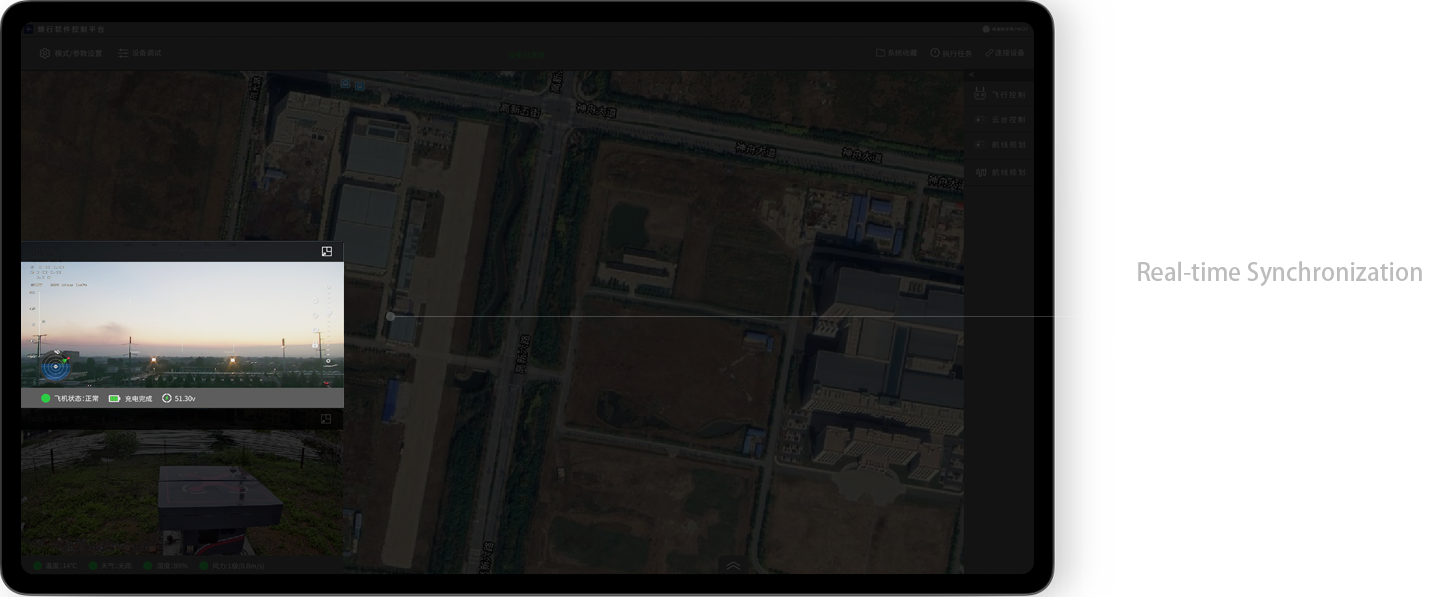Open the route planning waveform icon
This screenshot has height=597, width=1439.
tap(981, 172)
